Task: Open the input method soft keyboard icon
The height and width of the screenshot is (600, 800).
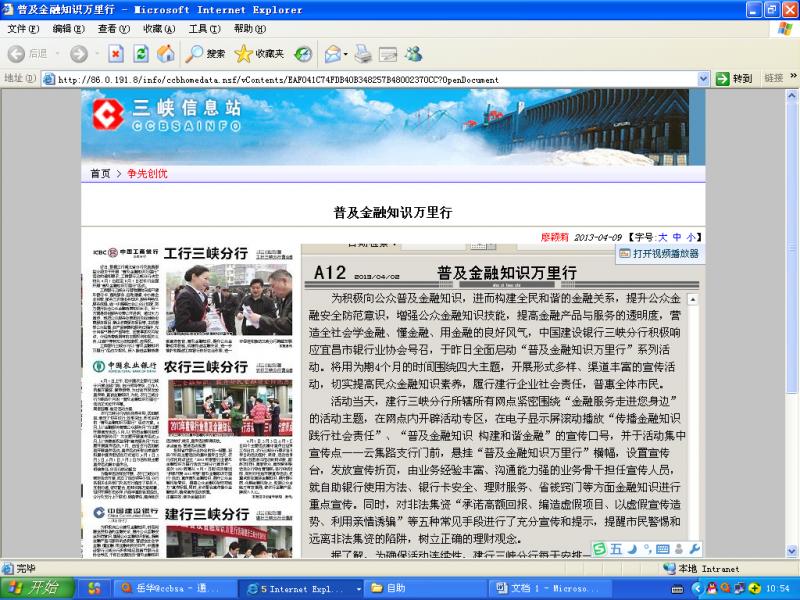Action: click(663, 549)
